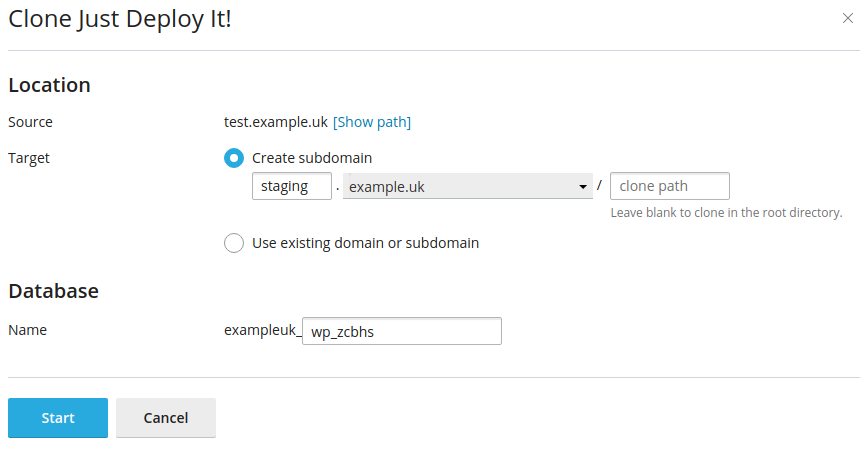Close the Clone dialog with the X icon
The image size is (868, 450).
[x=848, y=18]
